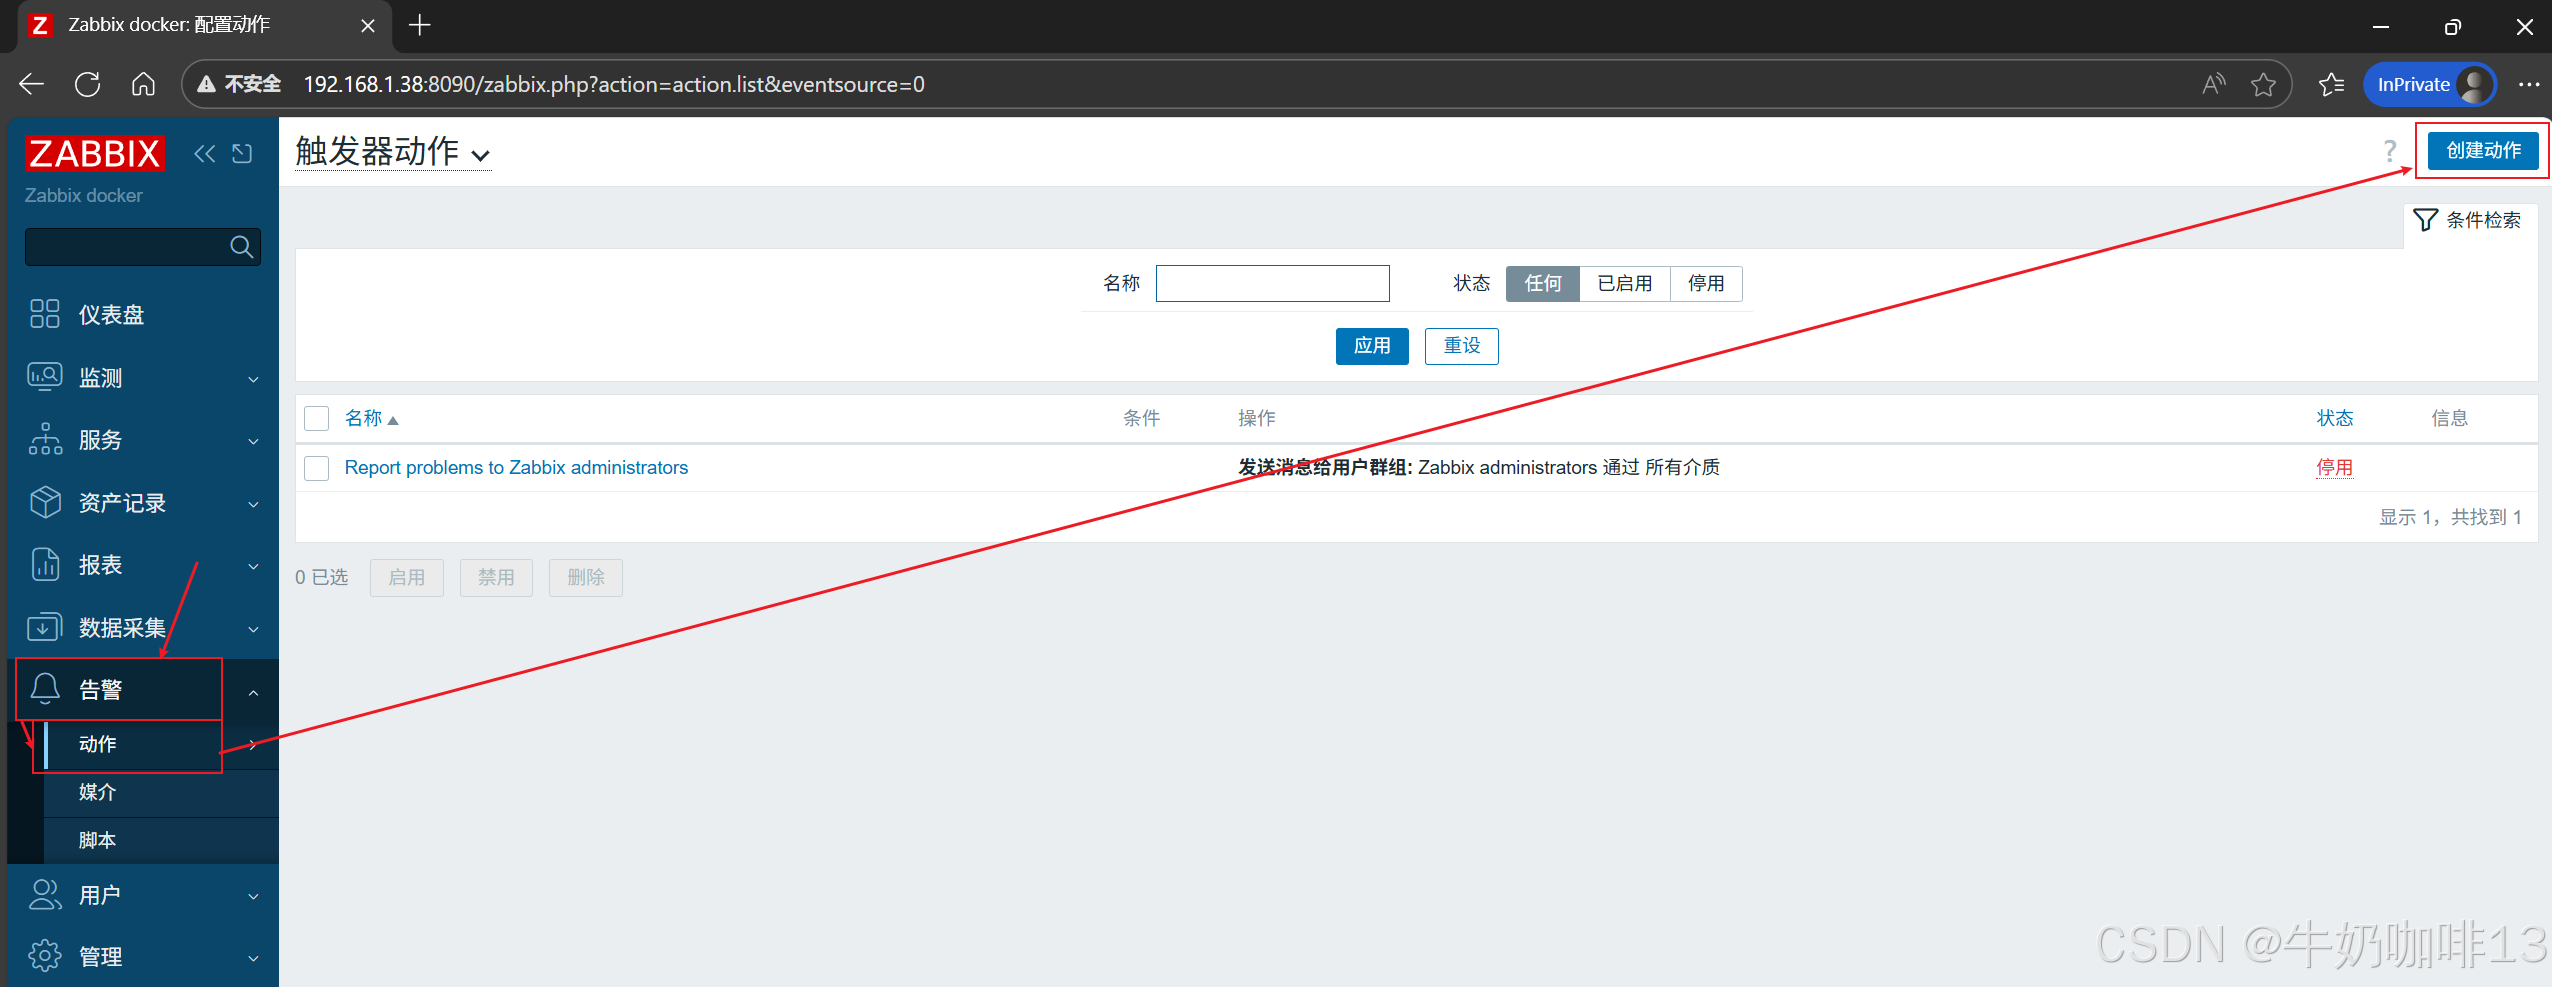Open the 动作 submenu arrow

point(253,745)
